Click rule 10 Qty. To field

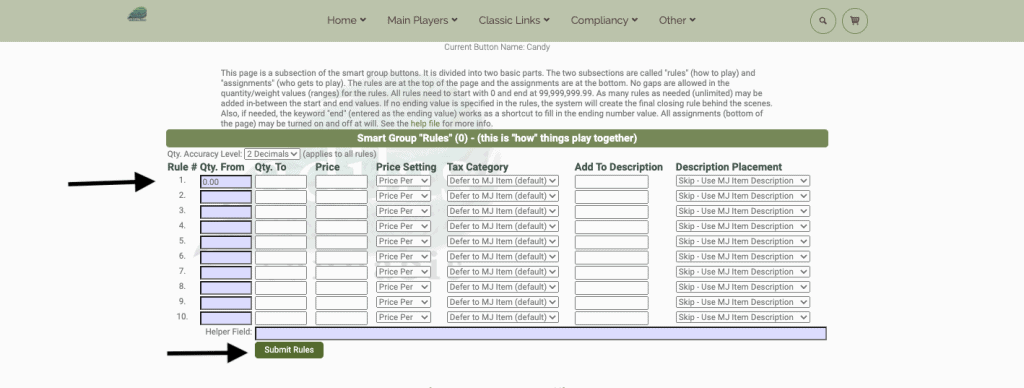(281, 318)
